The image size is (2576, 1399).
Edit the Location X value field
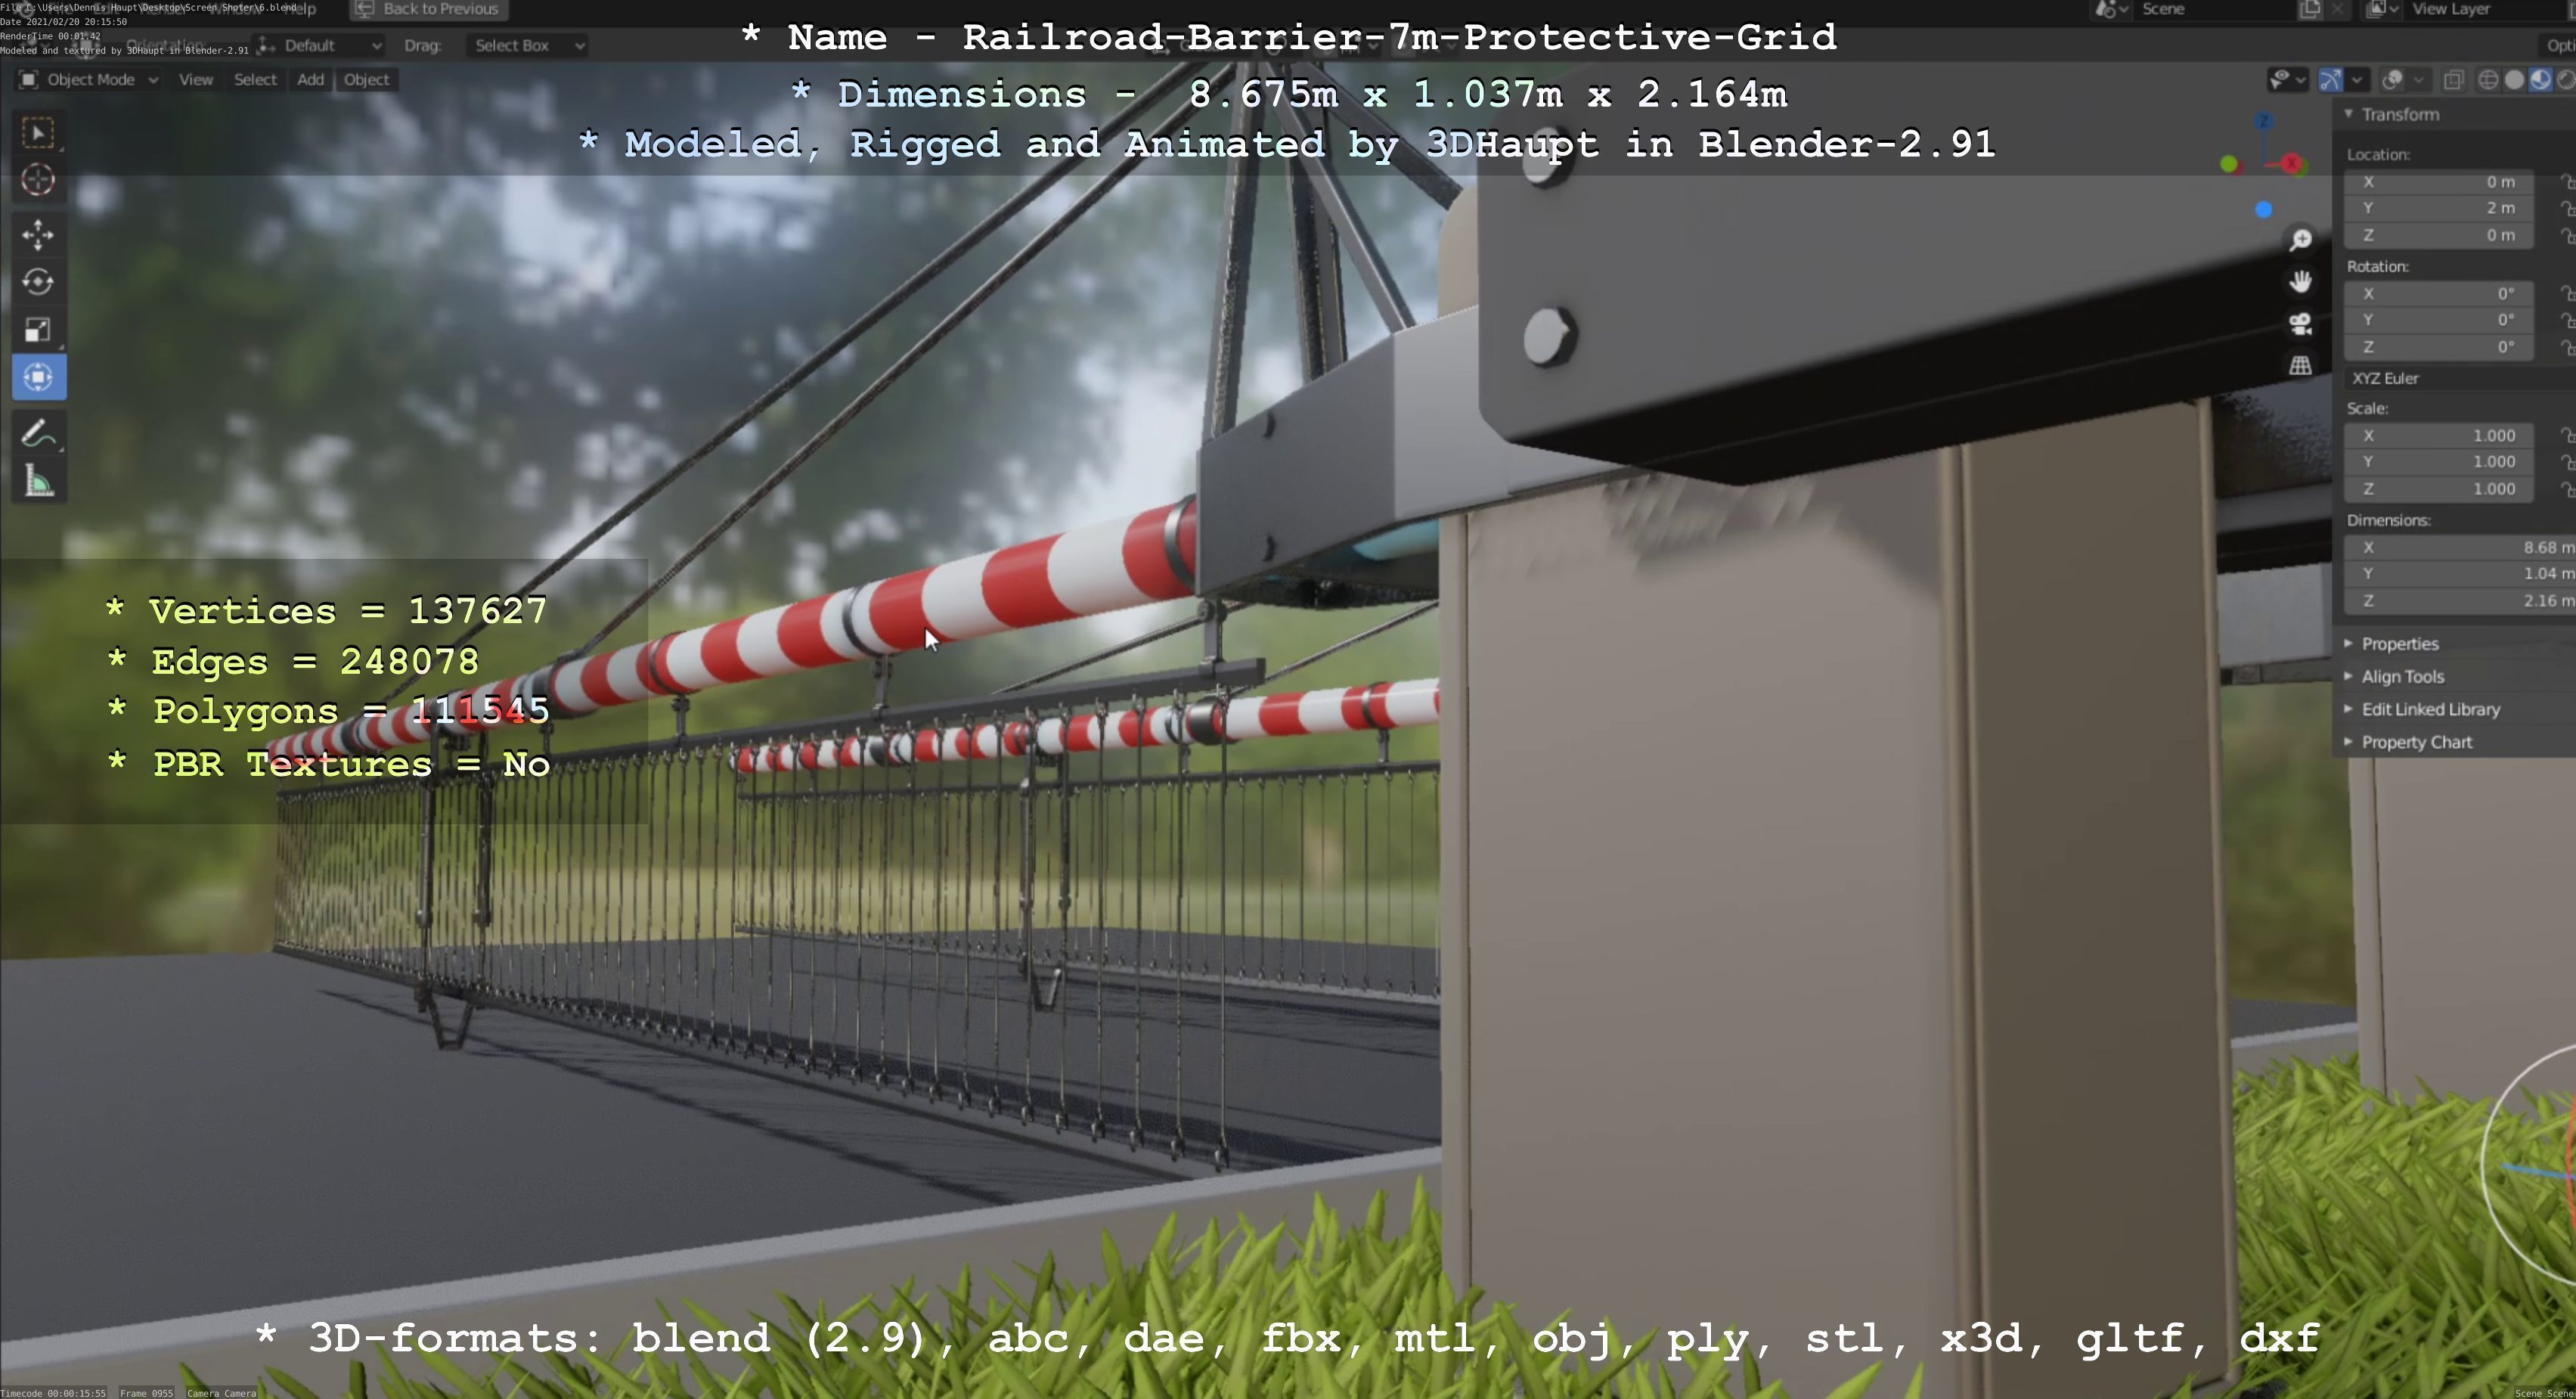tap(2439, 182)
